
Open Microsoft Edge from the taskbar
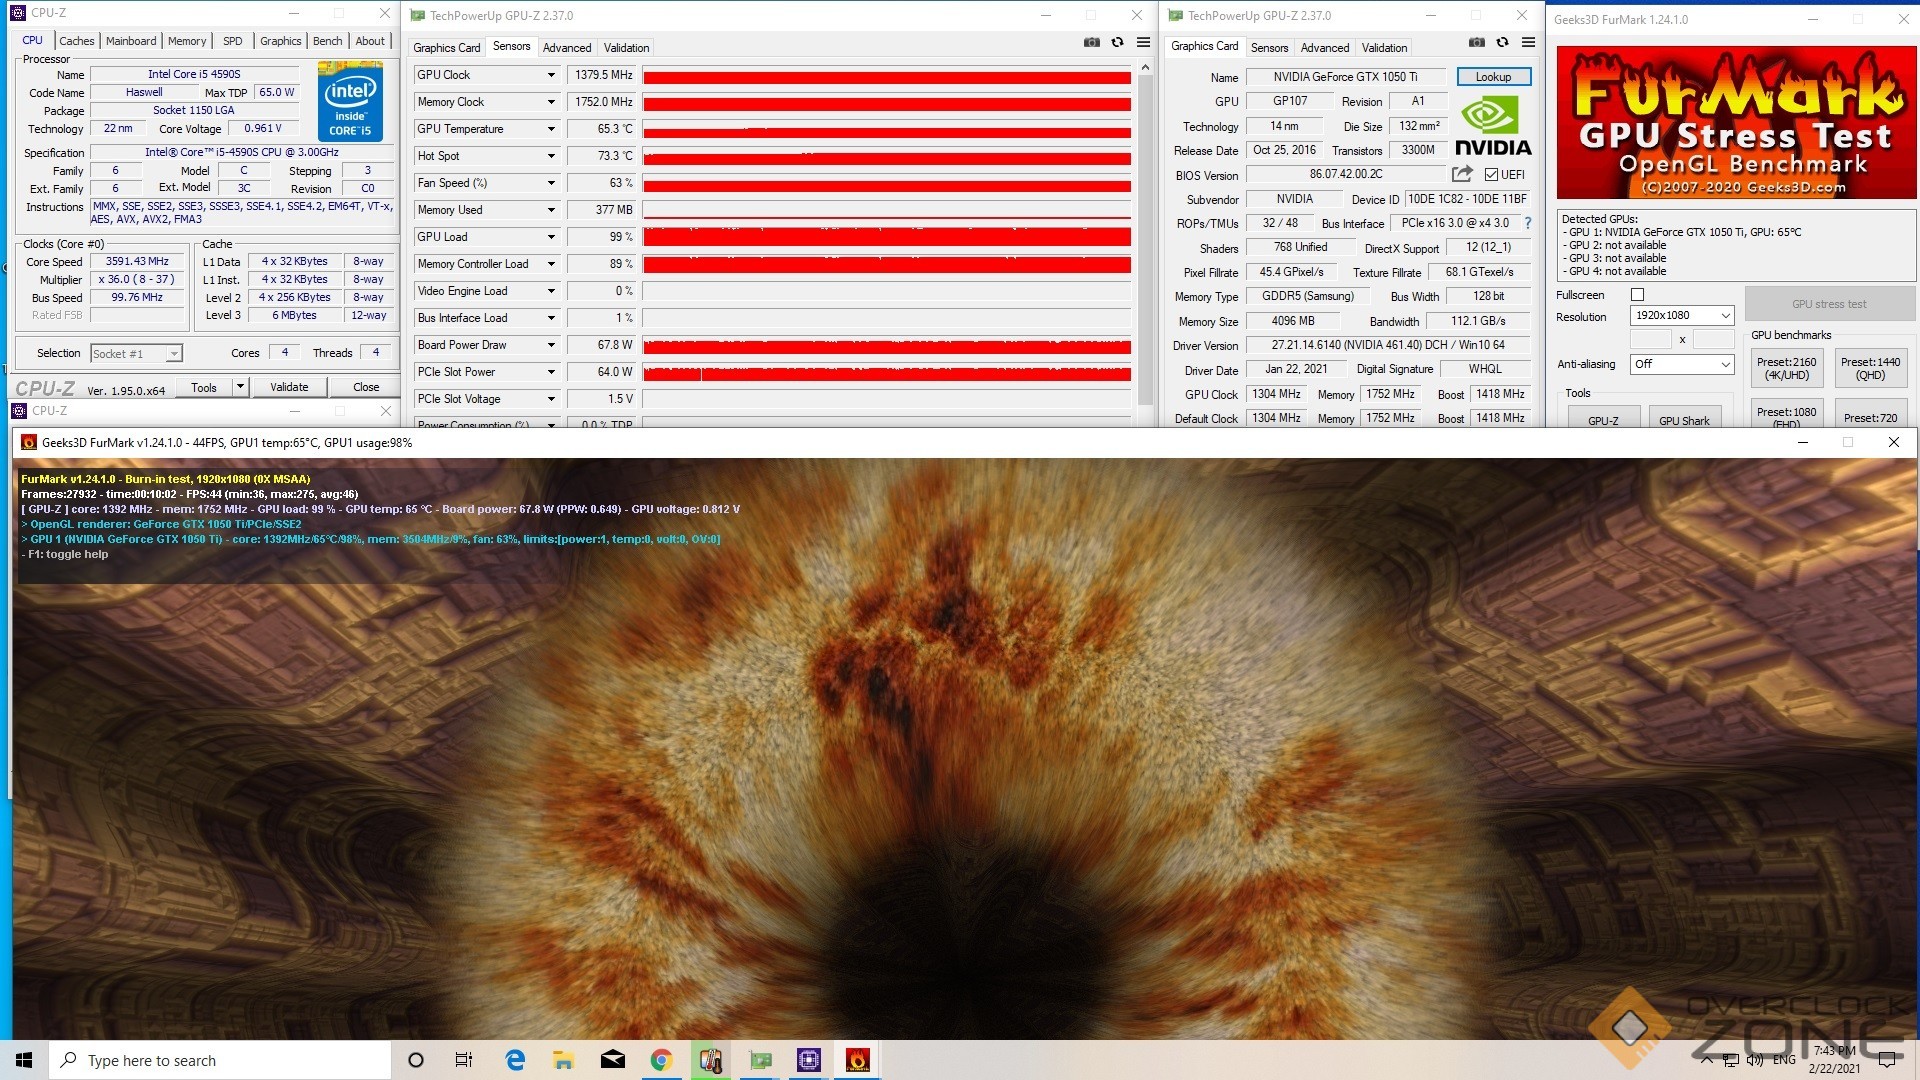click(515, 1060)
